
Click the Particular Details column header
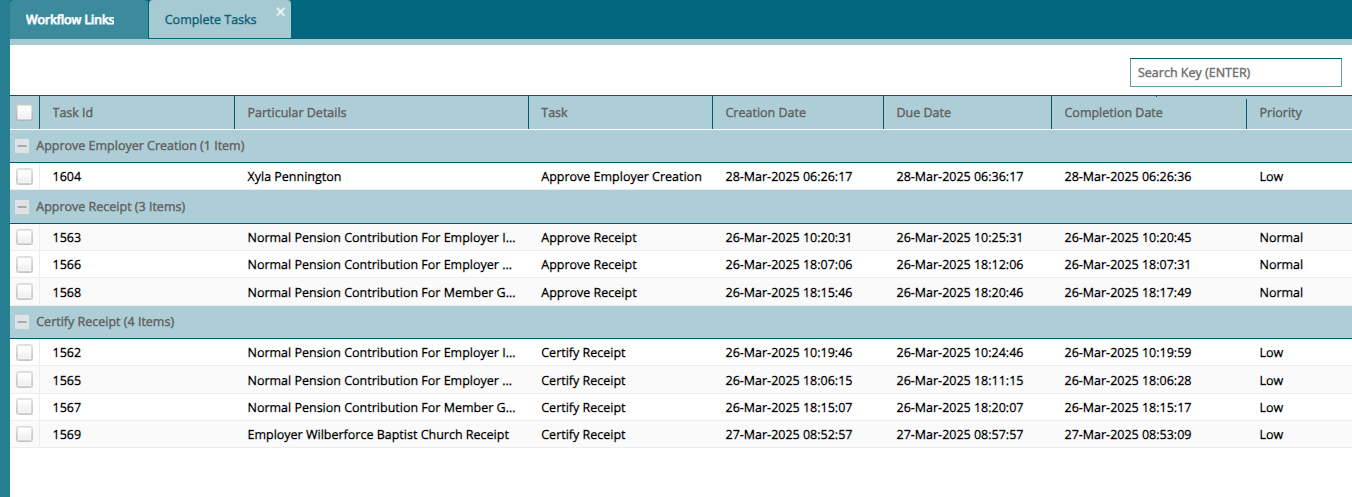[297, 113]
